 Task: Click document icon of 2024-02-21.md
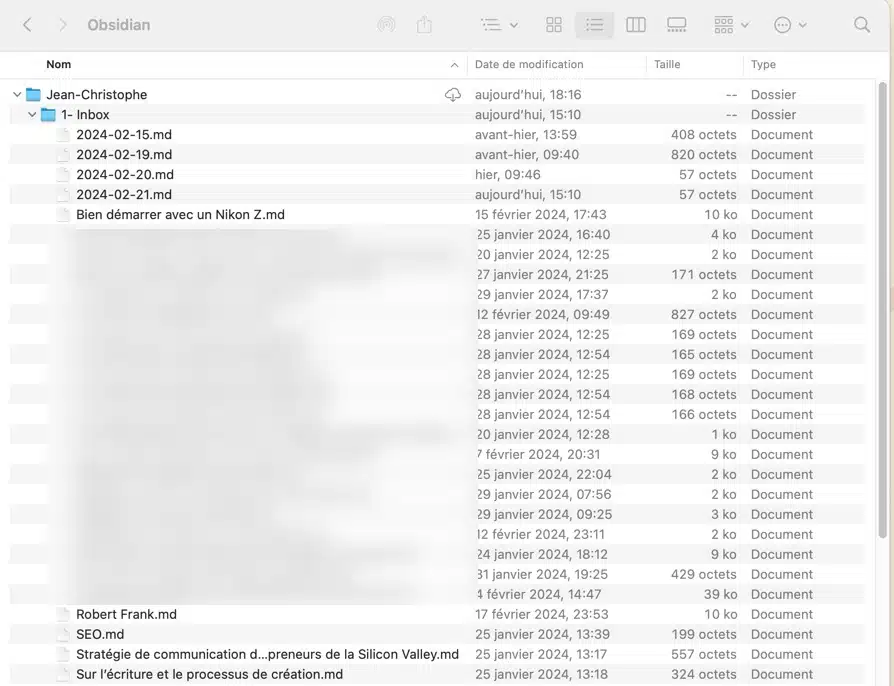63,194
